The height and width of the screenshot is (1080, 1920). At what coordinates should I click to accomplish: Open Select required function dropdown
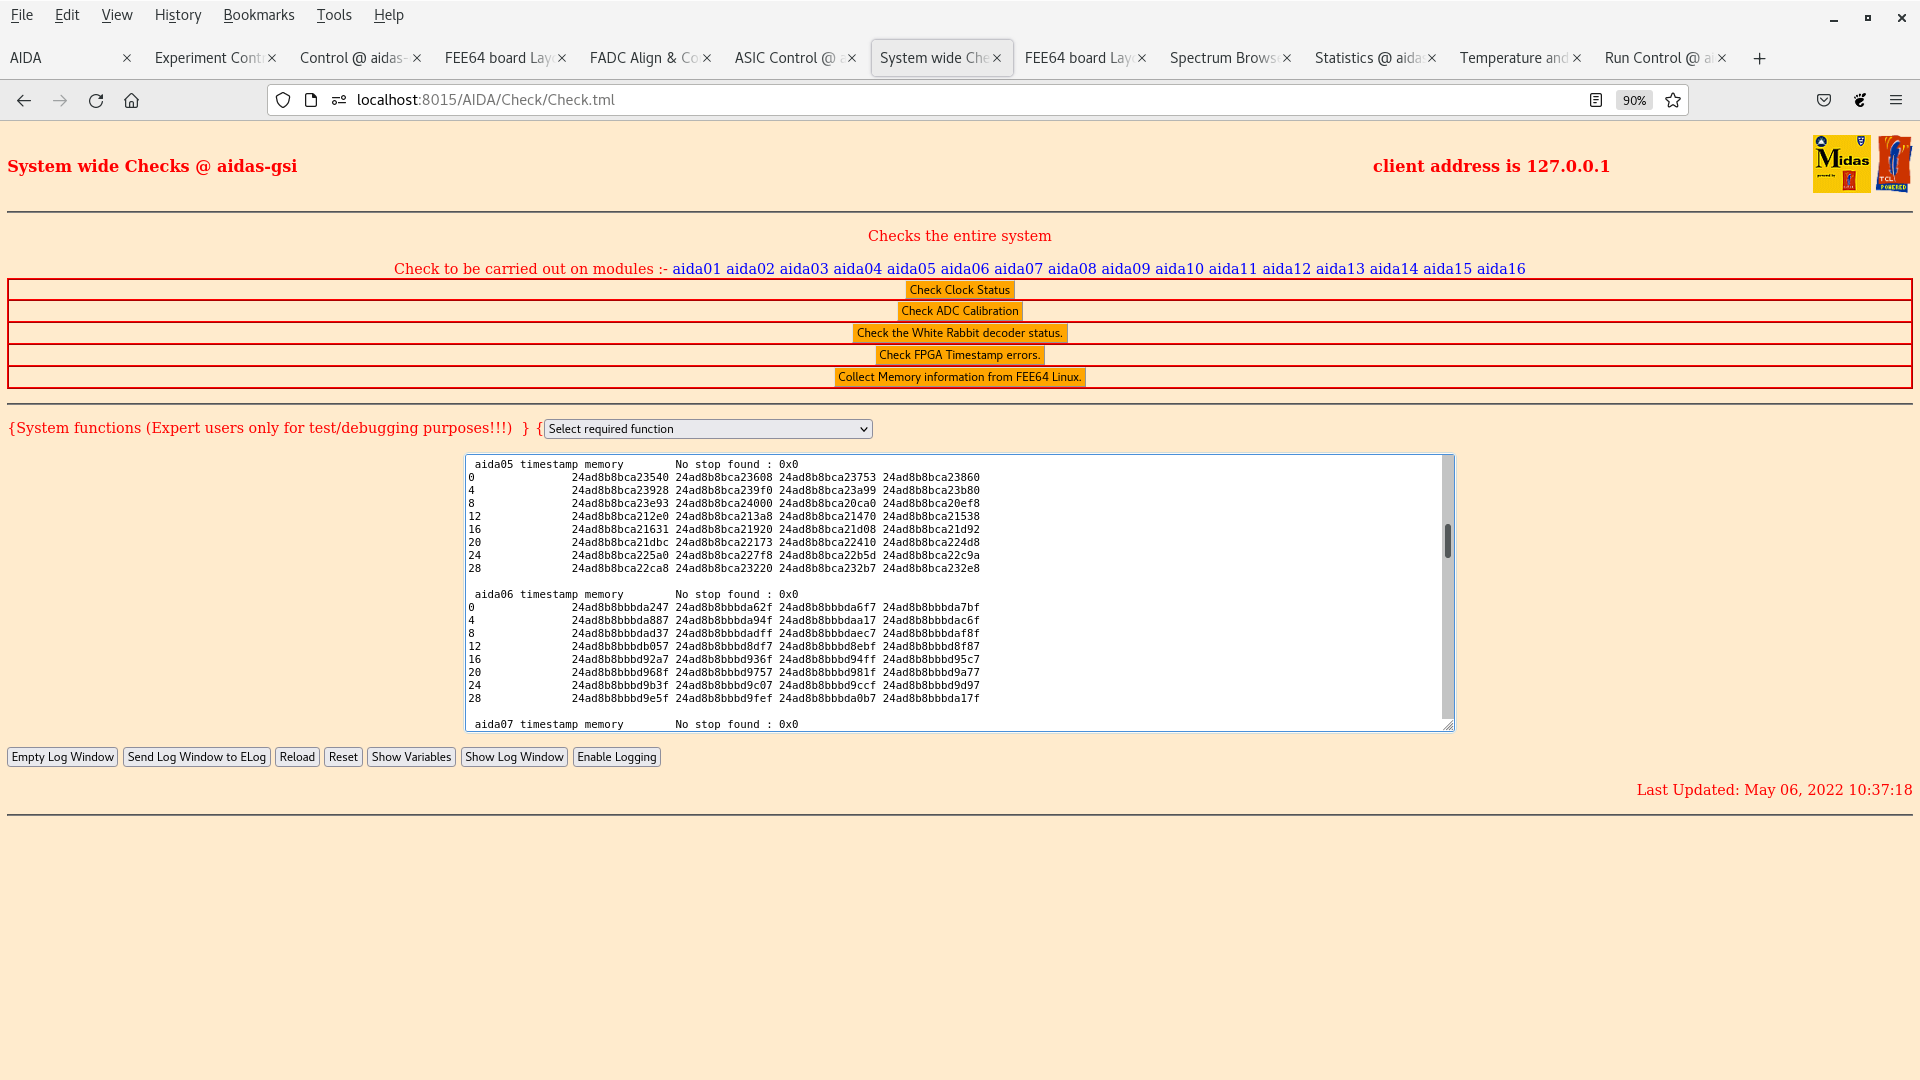[x=708, y=429]
